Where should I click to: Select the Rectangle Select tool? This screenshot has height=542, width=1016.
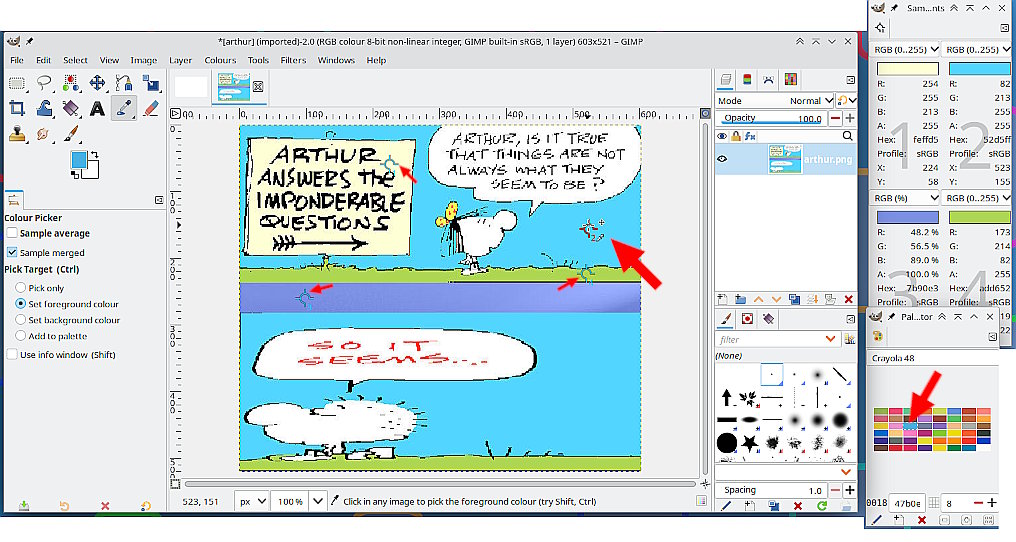pos(17,83)
